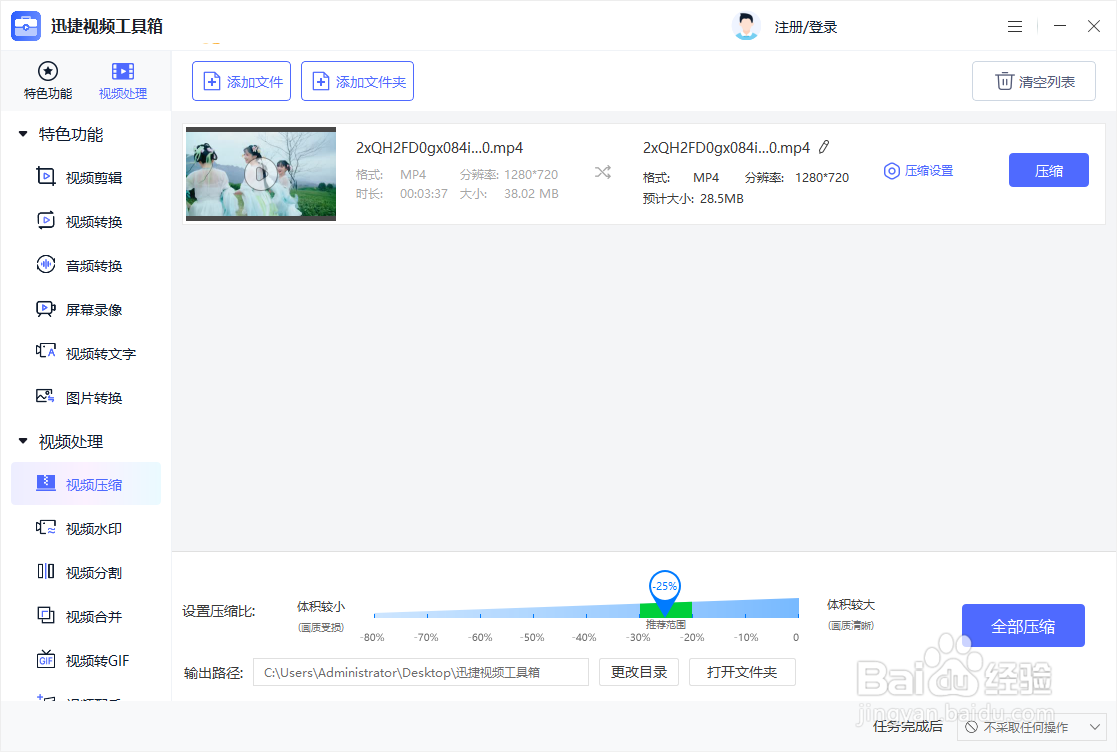Click the 压缩 compress button
1117x752 pixels.
click(1048, 170)
